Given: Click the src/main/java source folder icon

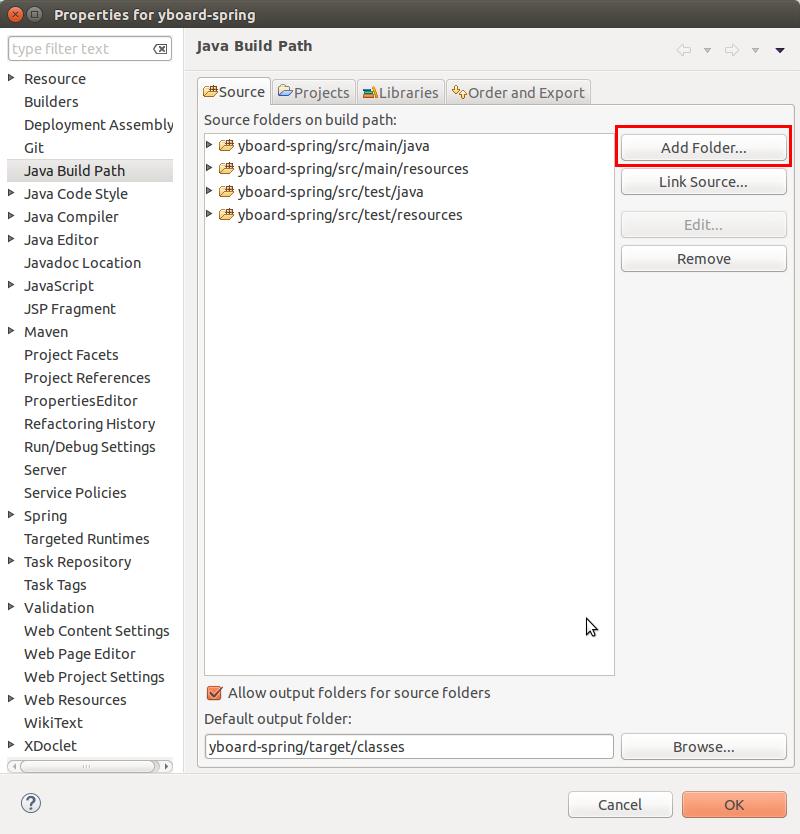Looking at the screenshot, I should [227, 145].
